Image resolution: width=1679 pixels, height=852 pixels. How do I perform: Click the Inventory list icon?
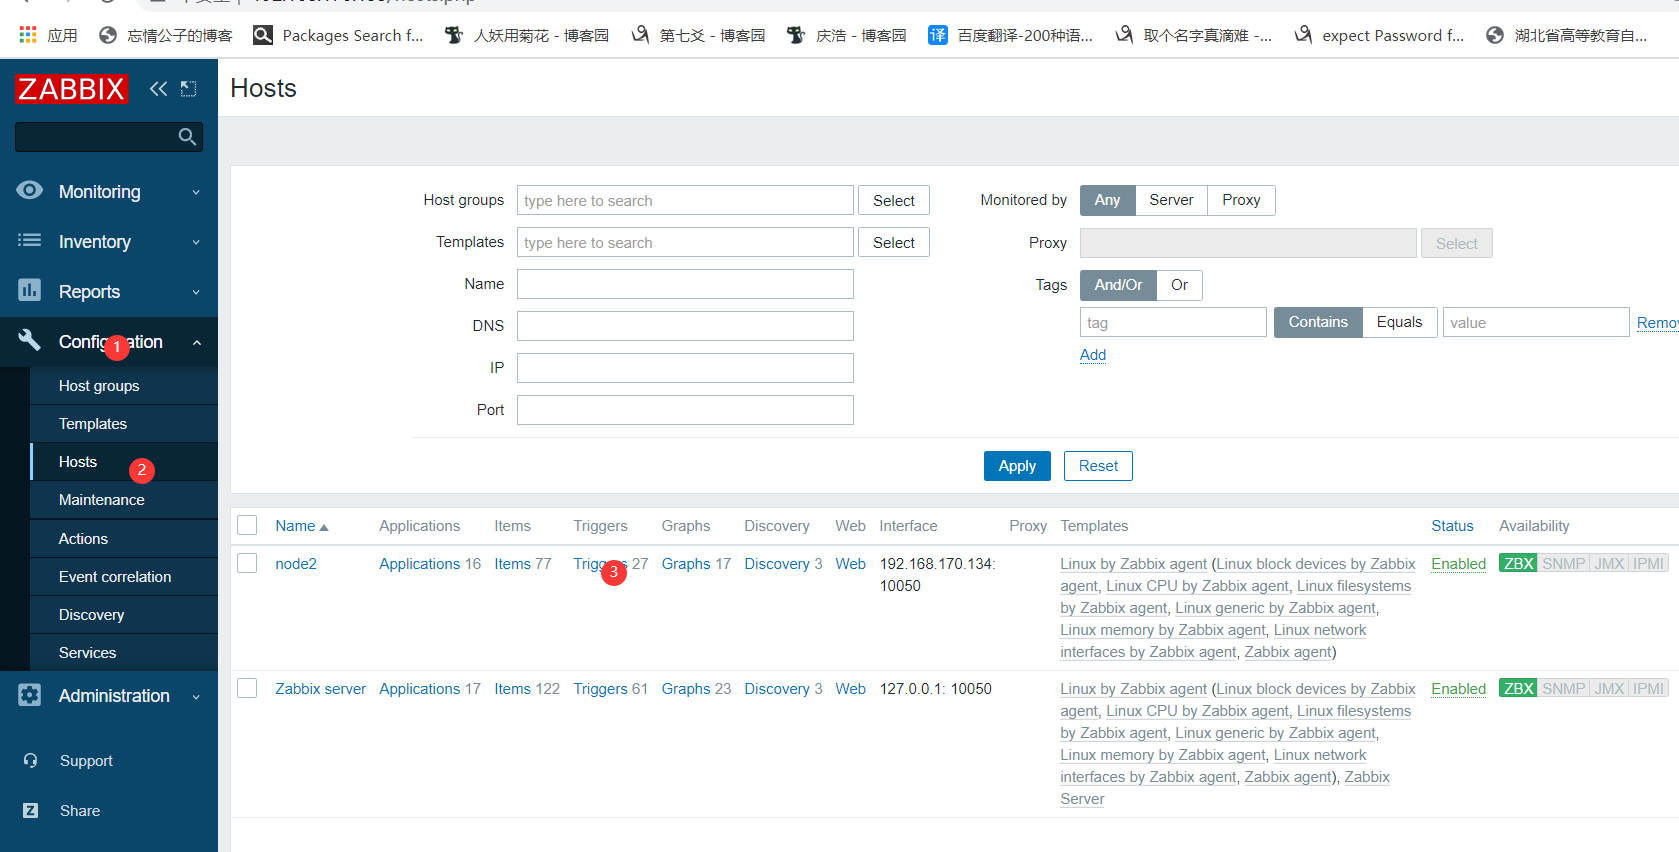point(30,240)
